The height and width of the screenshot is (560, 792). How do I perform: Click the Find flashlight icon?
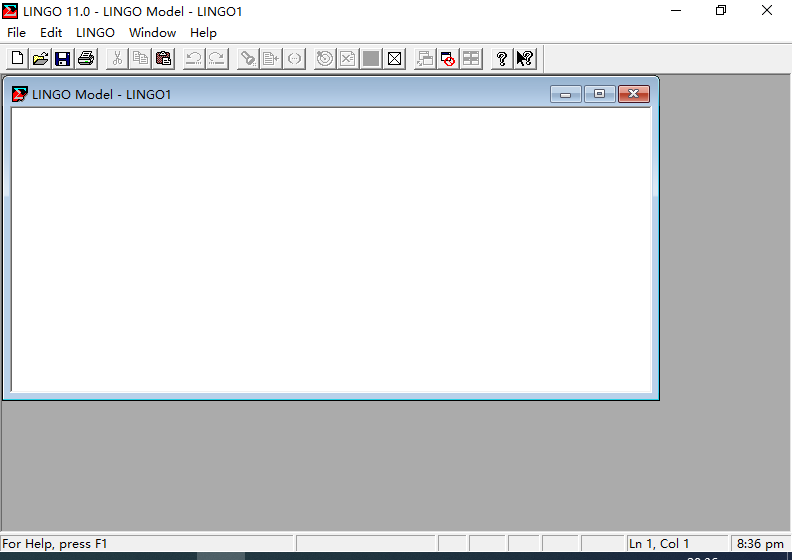click(x=248, y=59)
